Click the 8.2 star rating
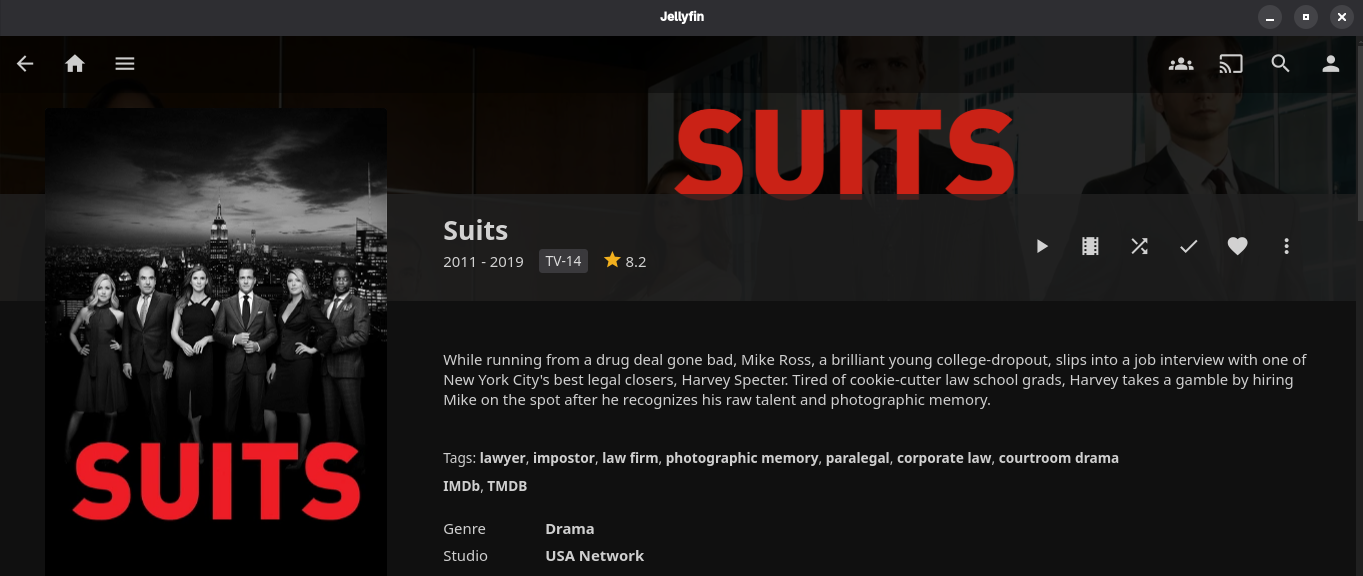The width and height of the screenshot is (1363, 576). point(625,262)
